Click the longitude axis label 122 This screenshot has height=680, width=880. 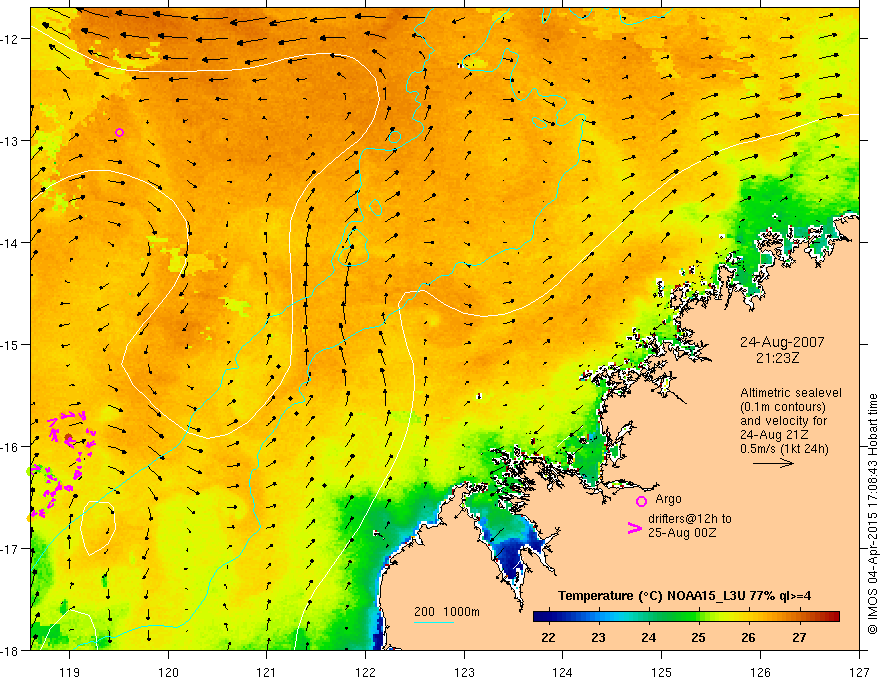coord(365,672)
